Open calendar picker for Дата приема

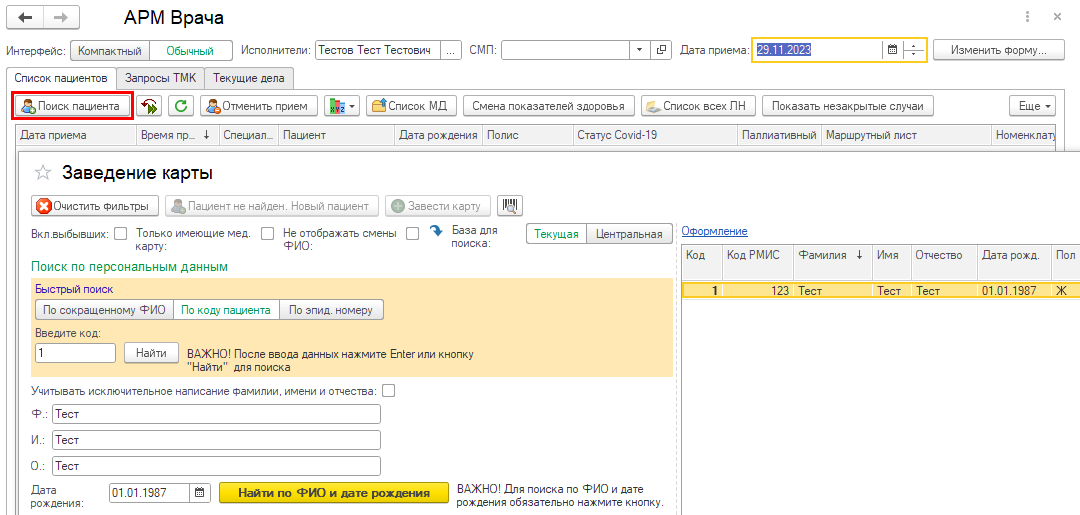pyautogui.click(x=891, y=50)
